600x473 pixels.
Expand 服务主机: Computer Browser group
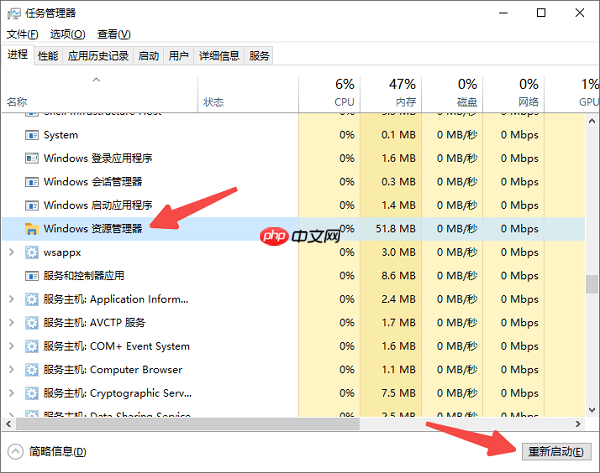(11, 370)
